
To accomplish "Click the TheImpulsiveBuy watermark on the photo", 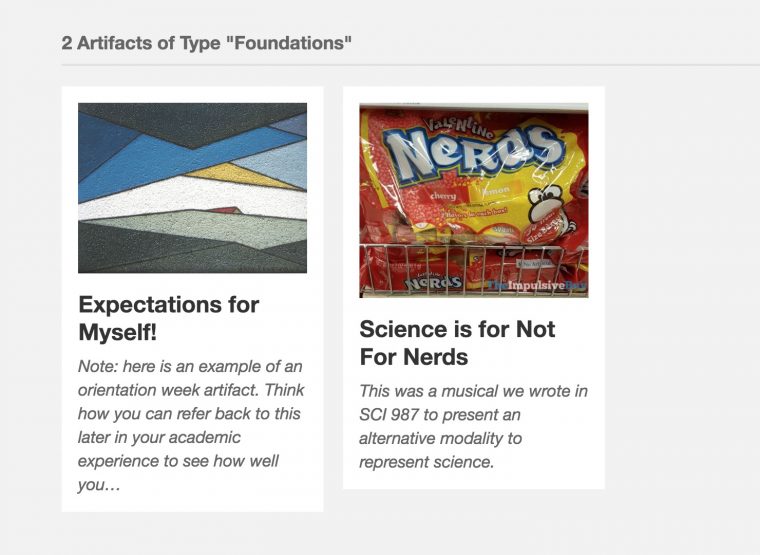I will point(537,285).
